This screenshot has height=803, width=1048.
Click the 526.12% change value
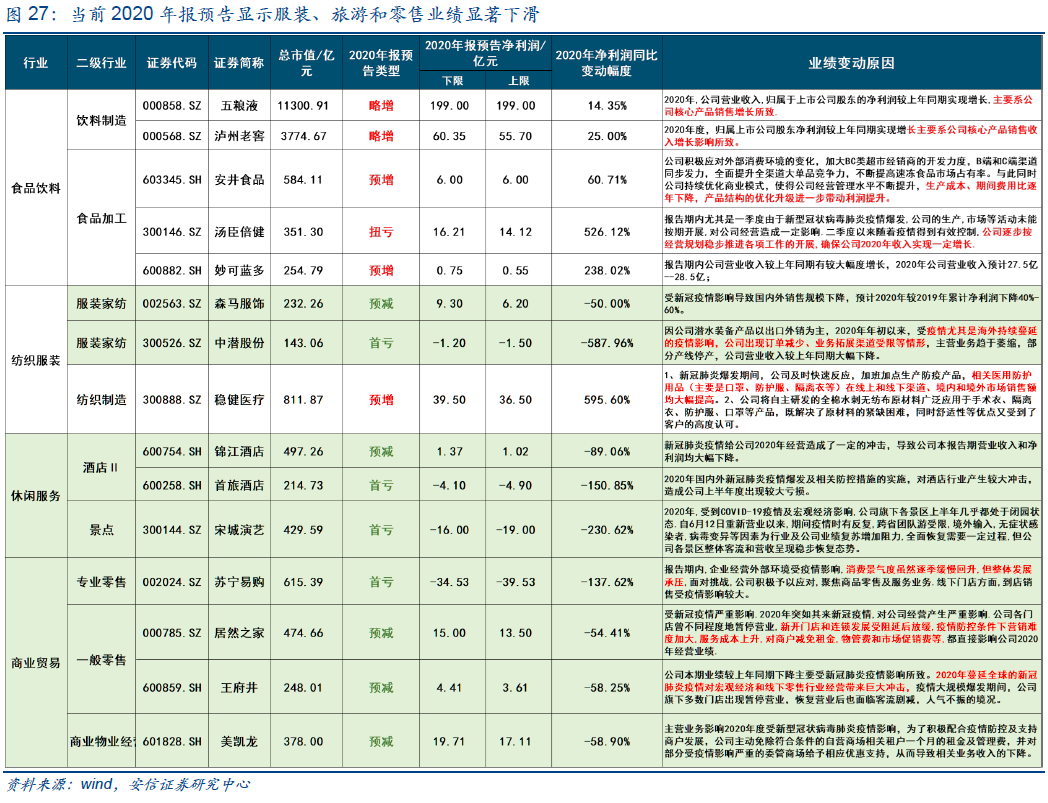tap(607, 232)
